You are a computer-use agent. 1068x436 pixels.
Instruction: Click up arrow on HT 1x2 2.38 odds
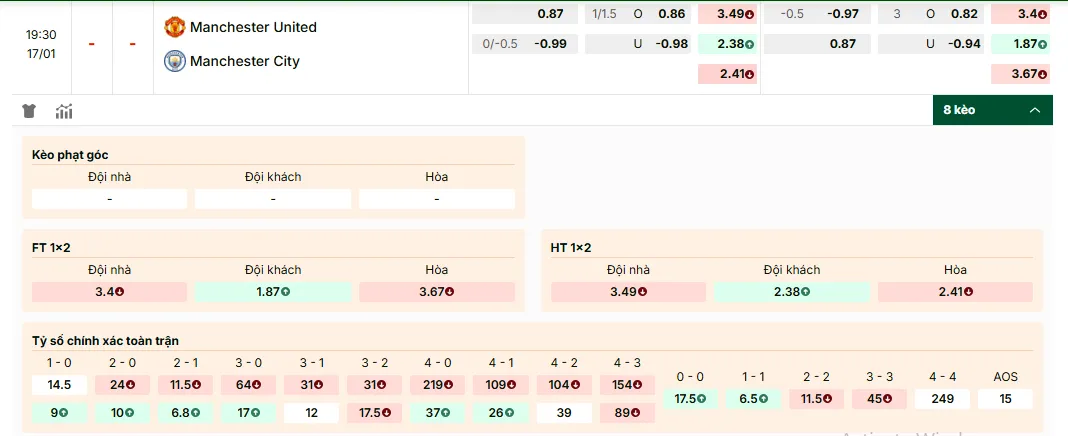tap(805, 292)
